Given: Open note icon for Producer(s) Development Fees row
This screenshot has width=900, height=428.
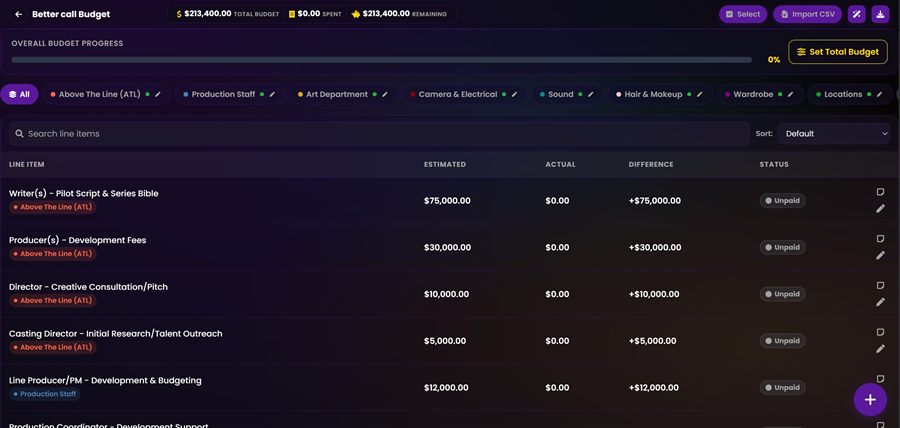Looking at the screenshot, I should (x=880, y=239).
